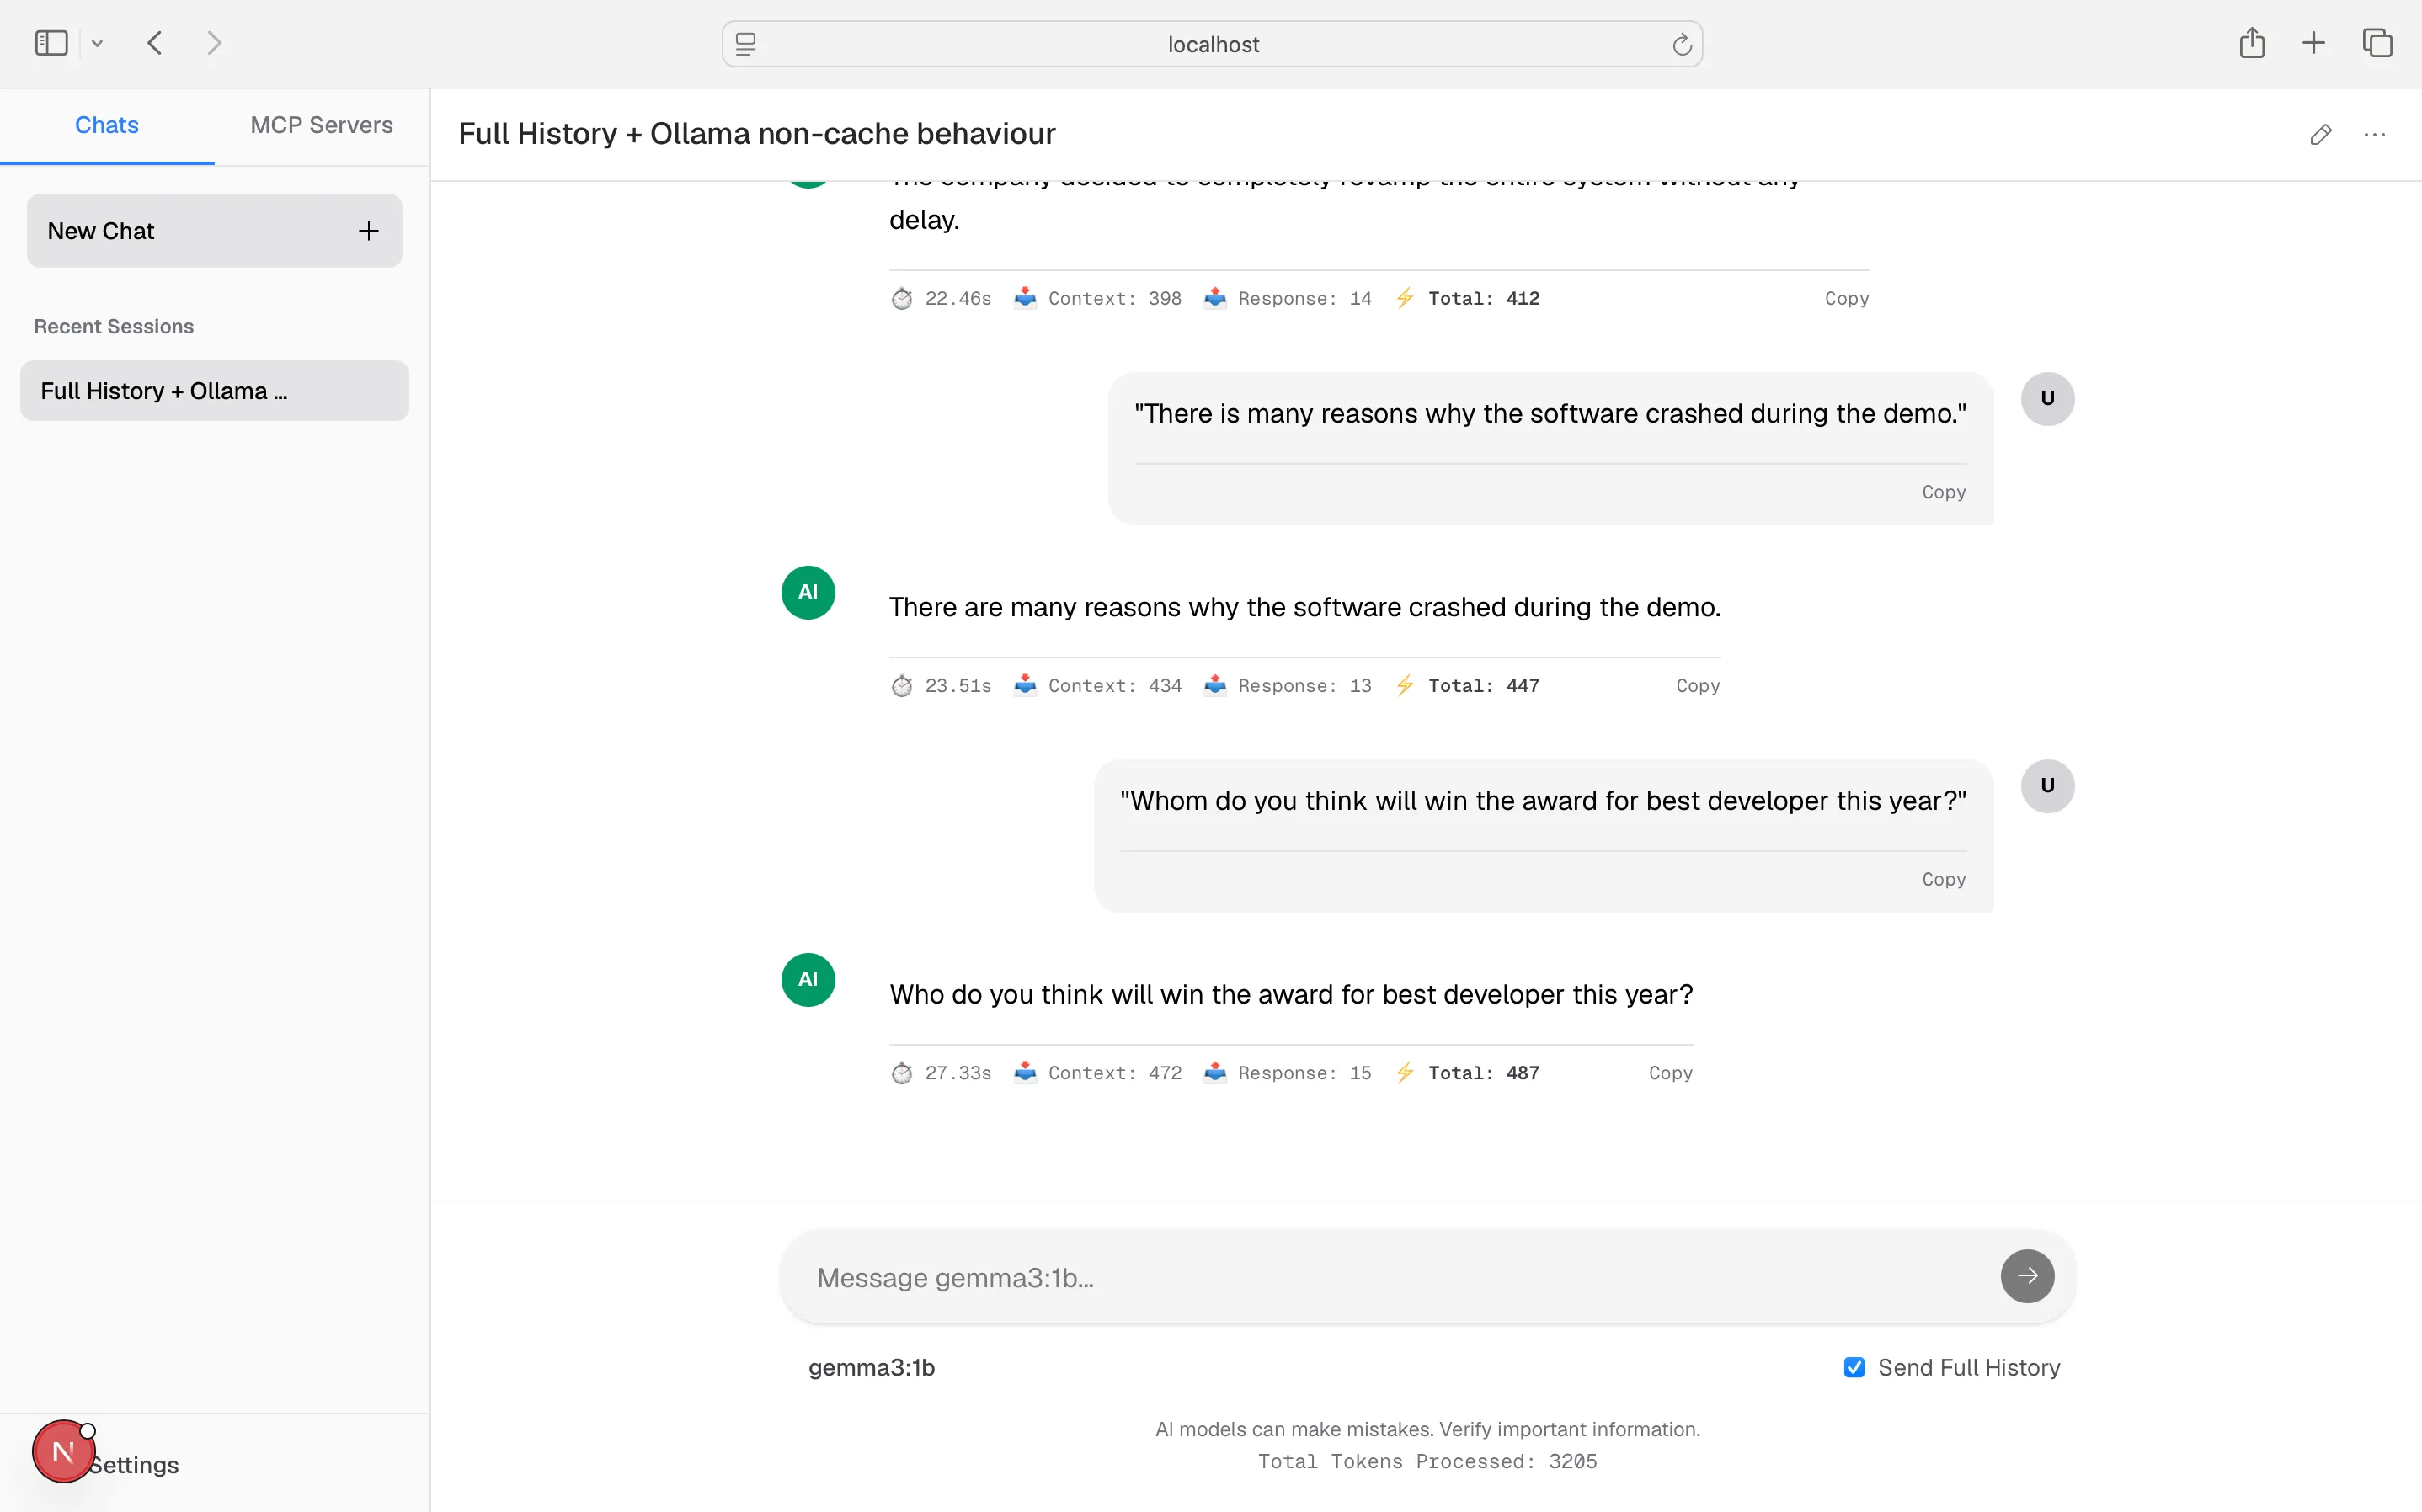Reload the page with the refresh icon
Viewport: 2422px width, 1512px height.
[1681, 44]
